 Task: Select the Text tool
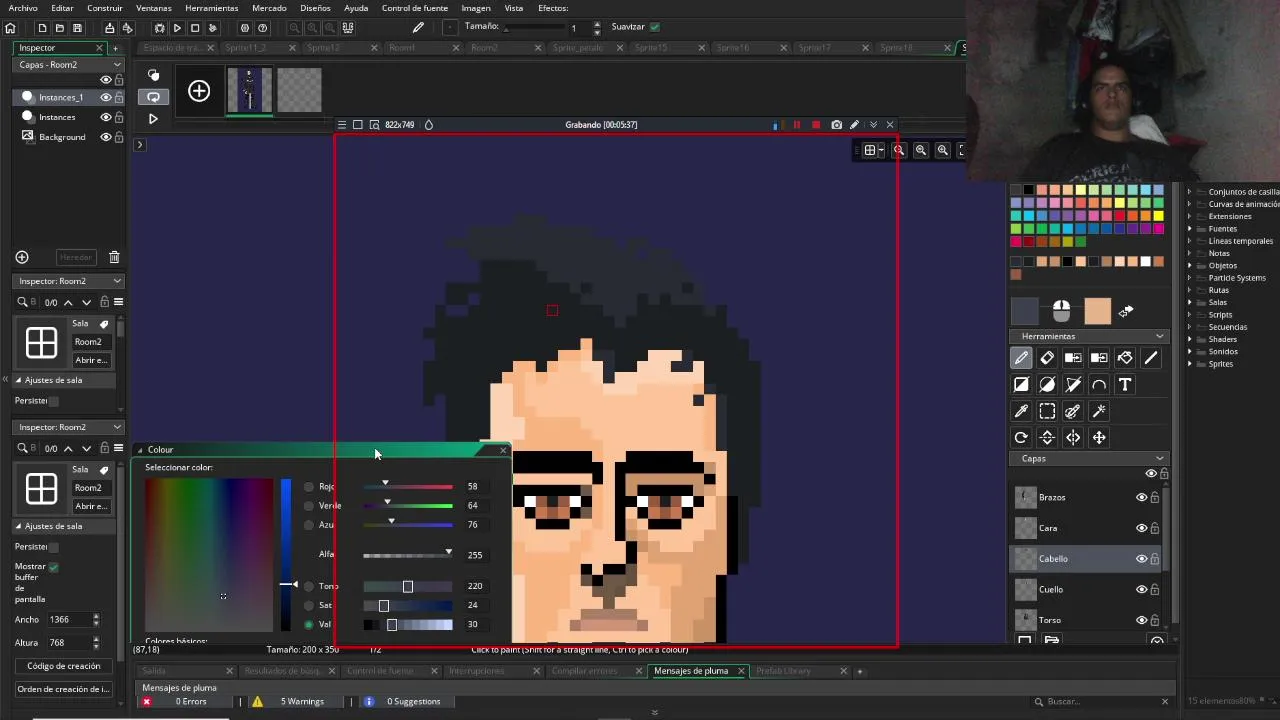(1125, 385)
